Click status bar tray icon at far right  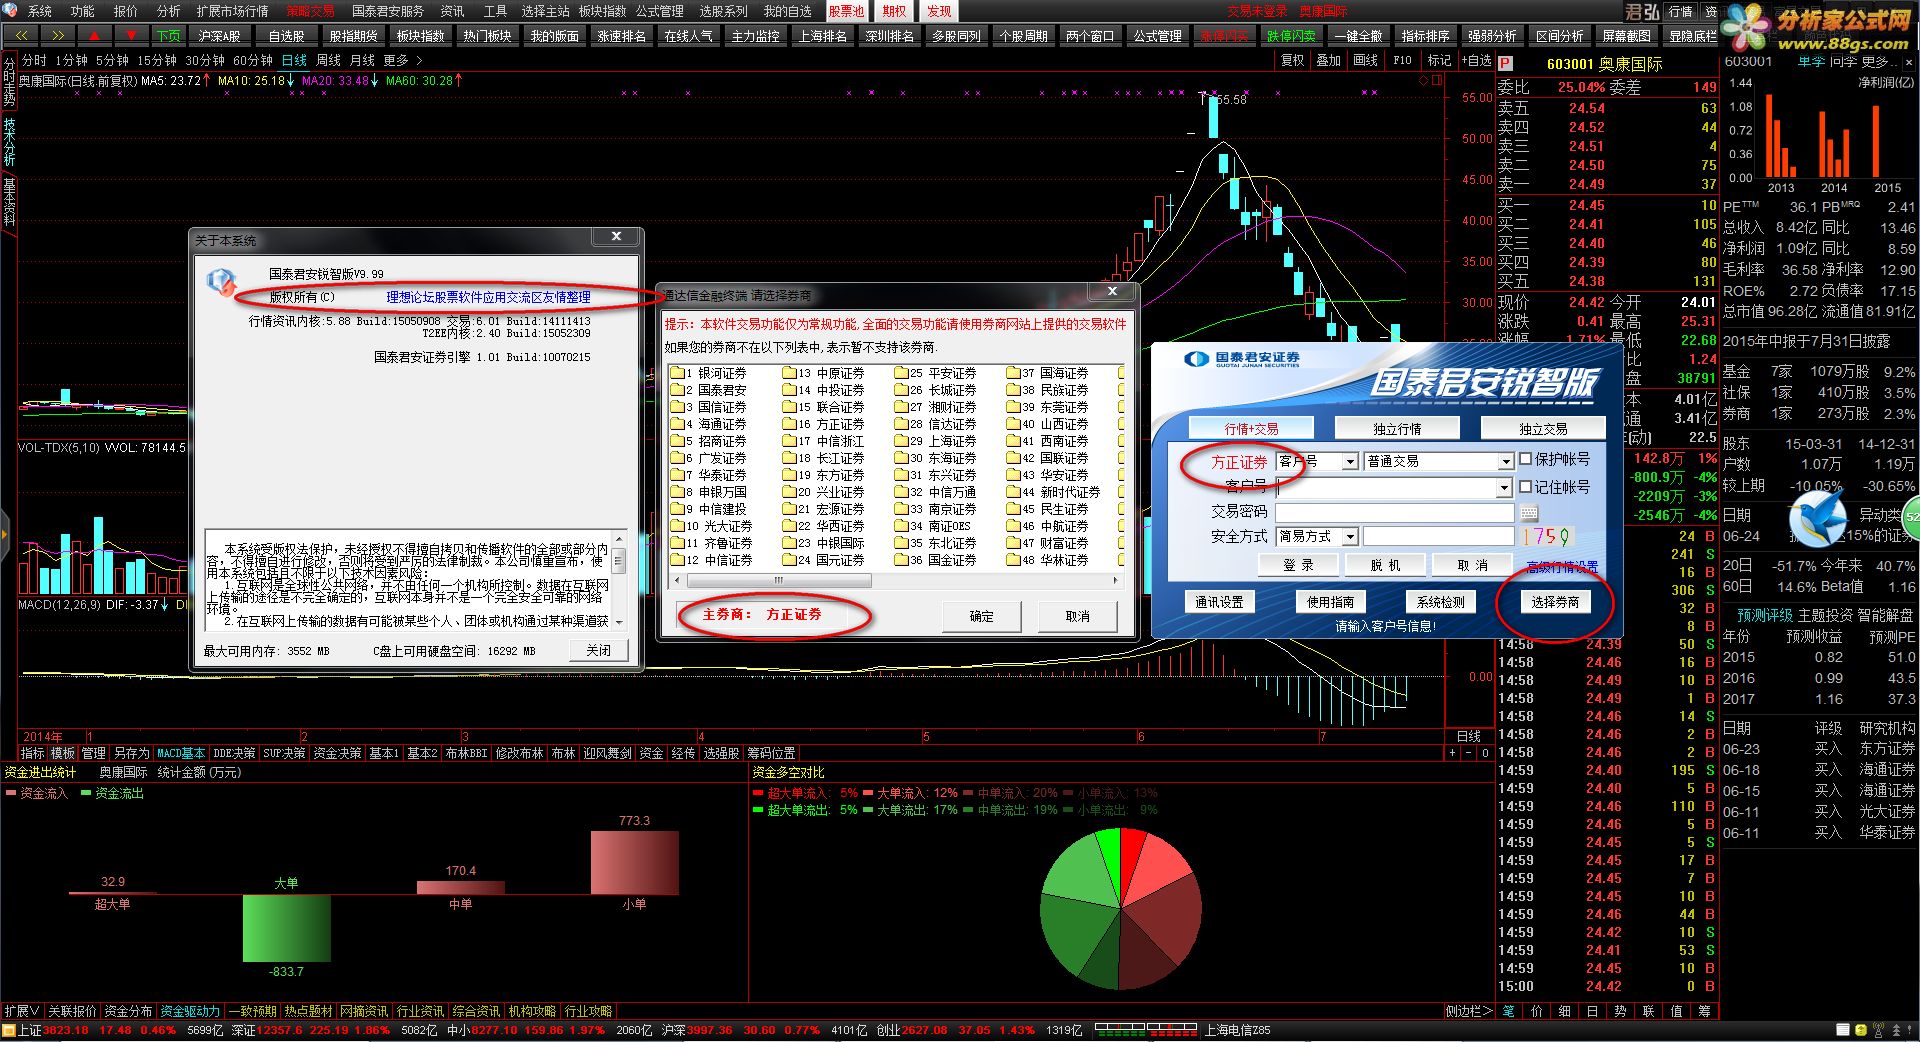click(x=1910, y=1030)
